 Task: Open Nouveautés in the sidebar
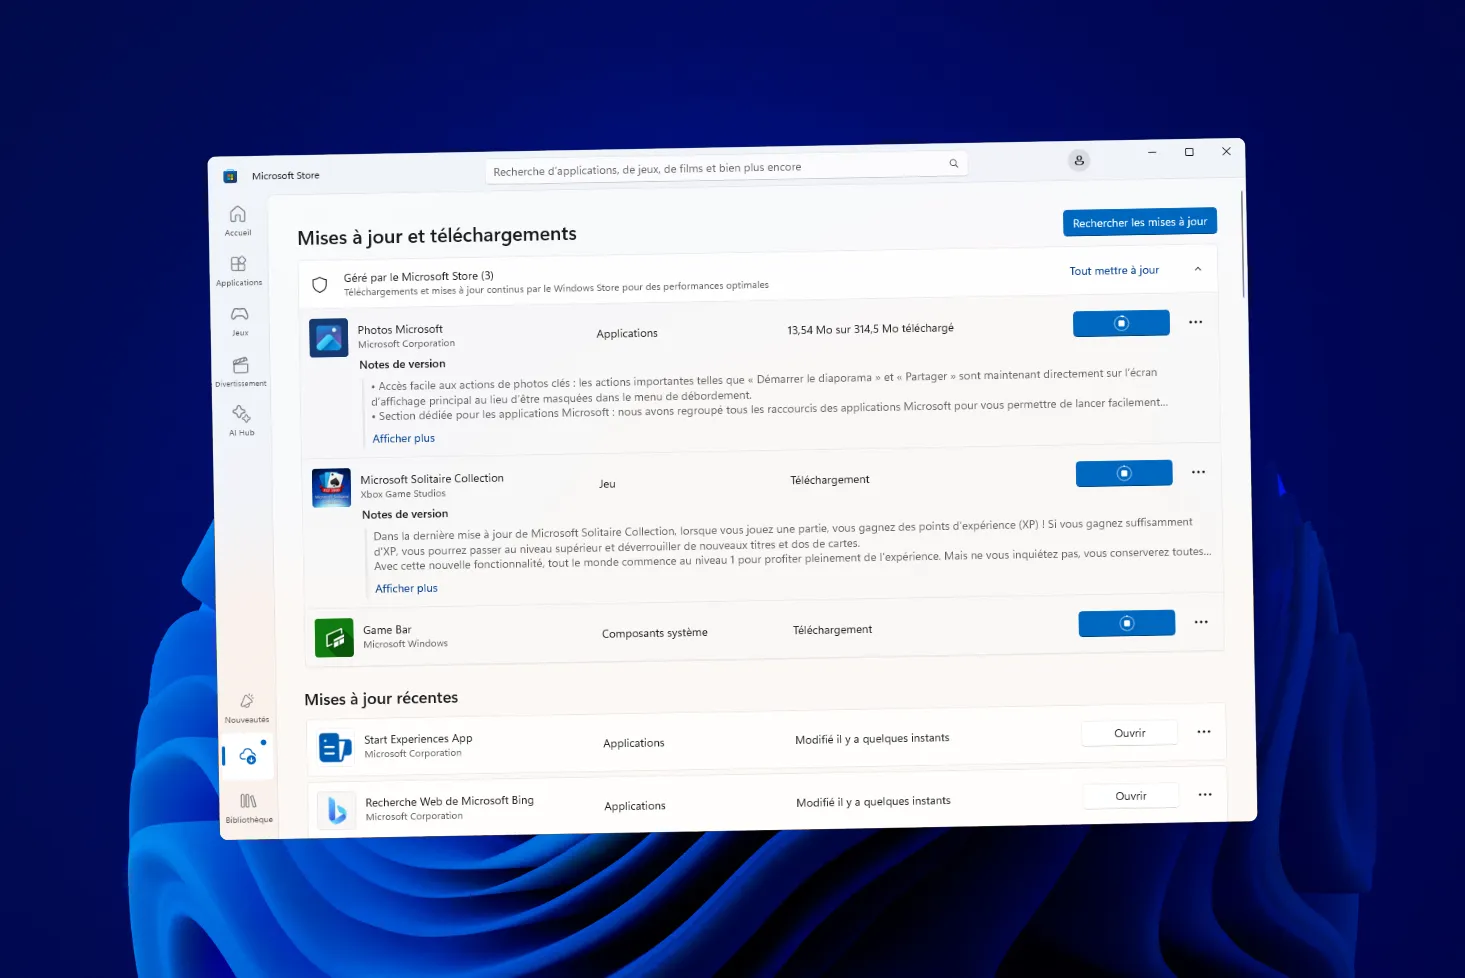click(x=247, y=708)
